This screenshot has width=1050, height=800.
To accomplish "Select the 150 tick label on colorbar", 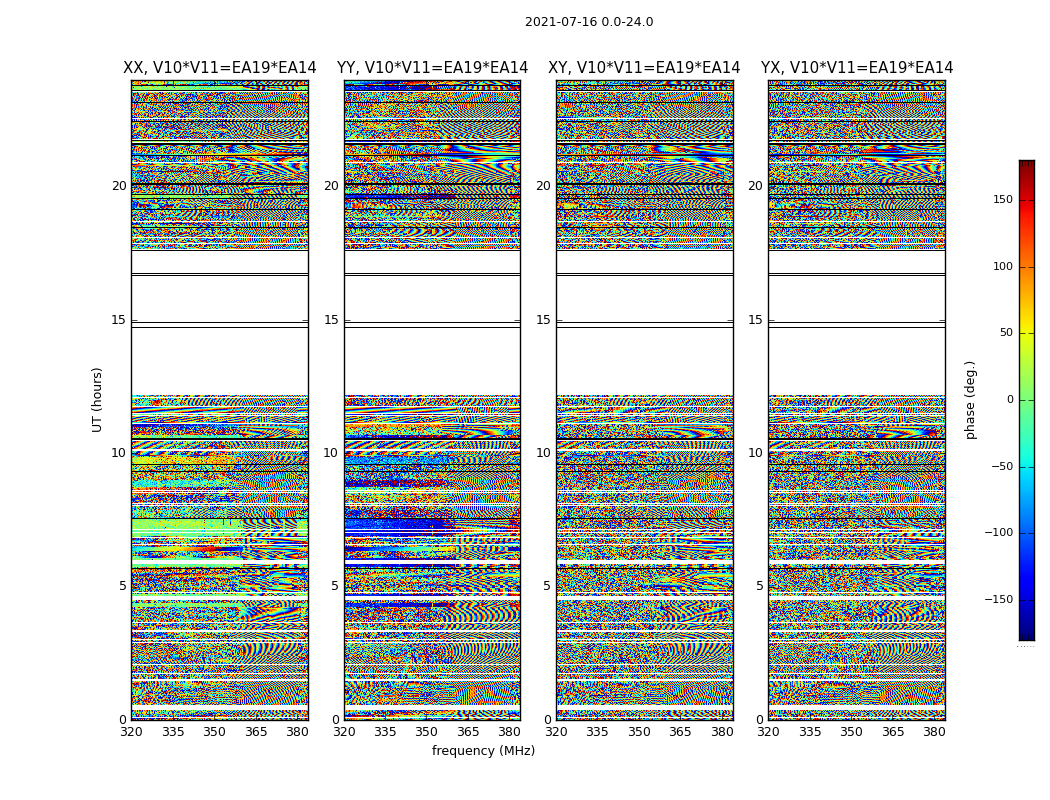I will (1002, 200).
